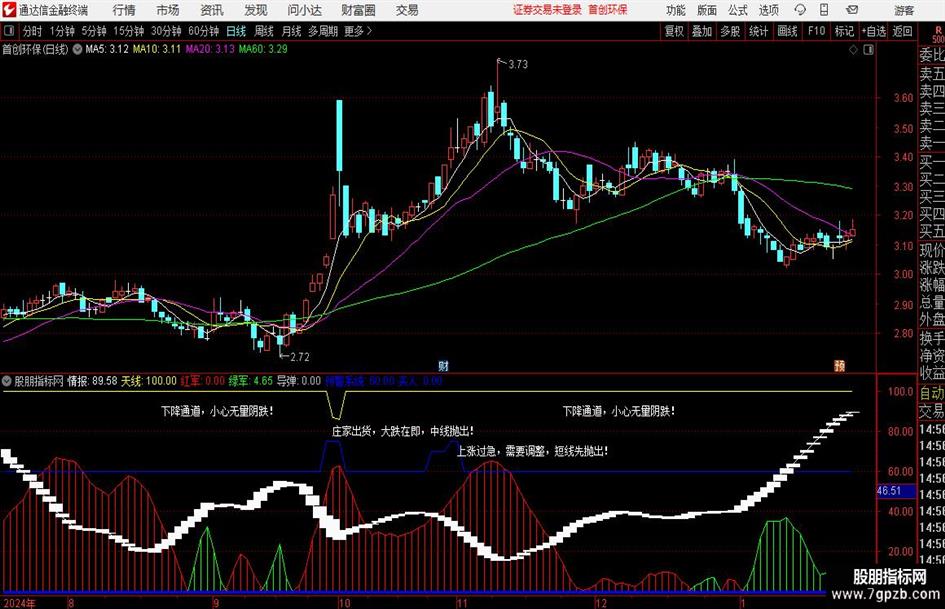Switch to 30分钟 period
The image size is (945, 609).
[166, 31]
